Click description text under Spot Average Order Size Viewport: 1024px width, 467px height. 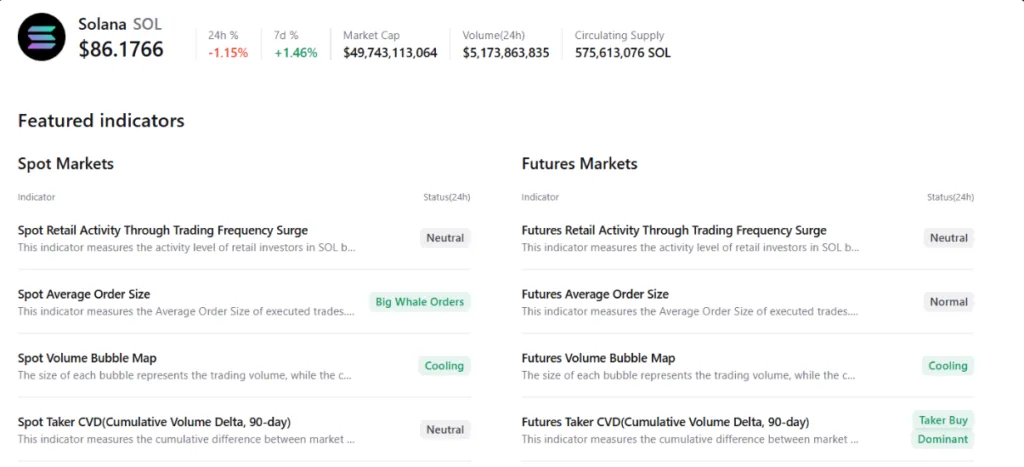tap(186, 312)
